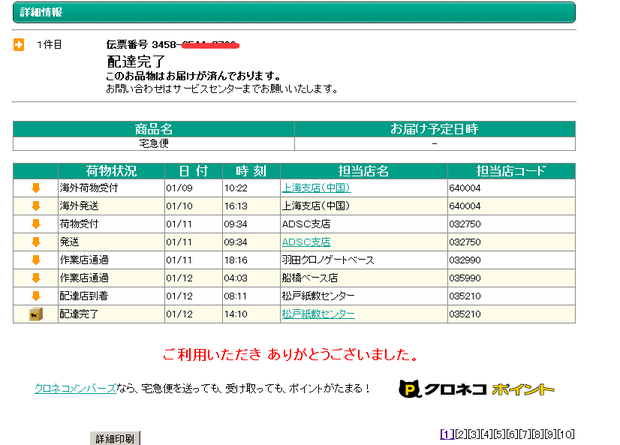Click the orange arrow in the 発送 row
620x445 pixels.
point(35,241)
